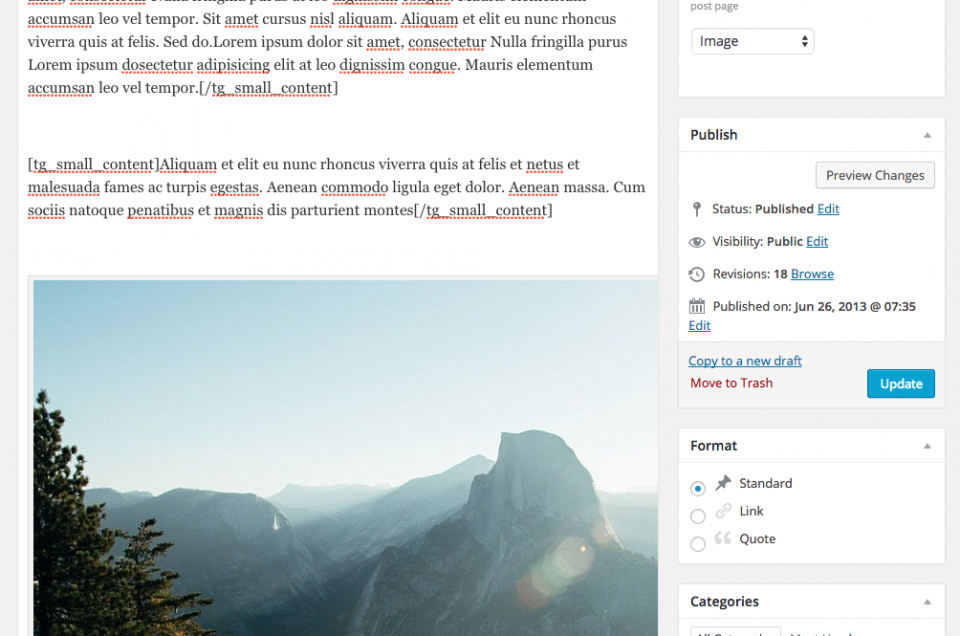Viewport: 960px width, 636px height.
Task: Select the mountain image in editor
Action: [345, 458]
